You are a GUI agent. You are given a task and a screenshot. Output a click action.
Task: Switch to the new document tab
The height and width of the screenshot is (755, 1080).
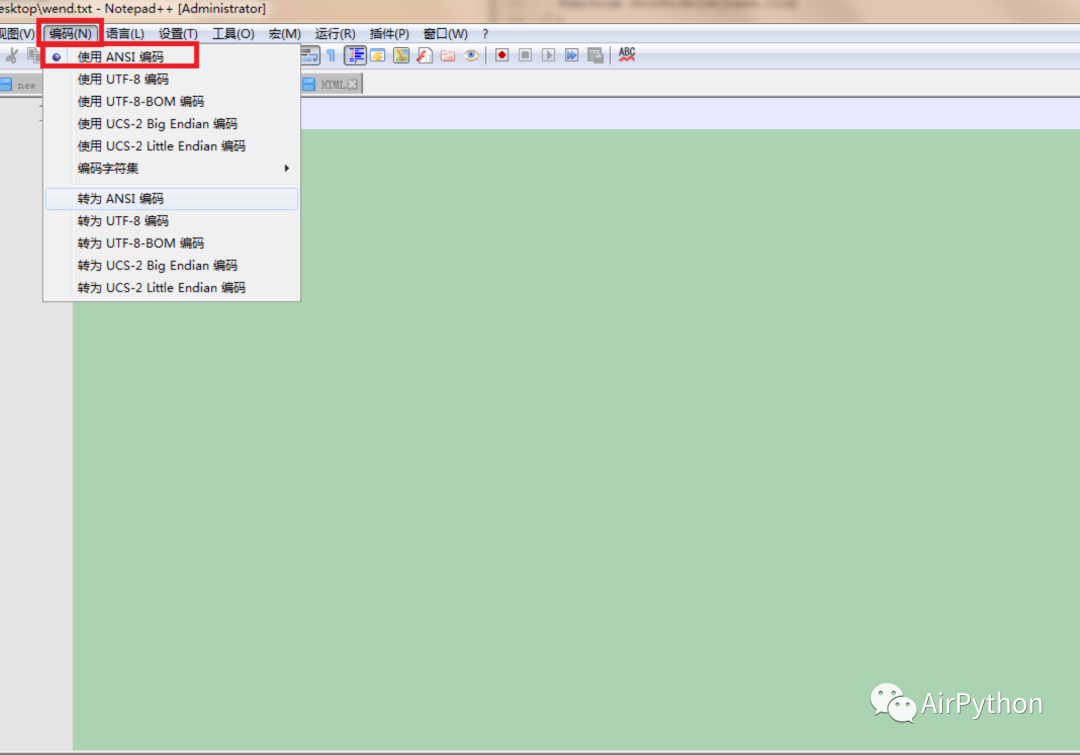coord(21,85)
